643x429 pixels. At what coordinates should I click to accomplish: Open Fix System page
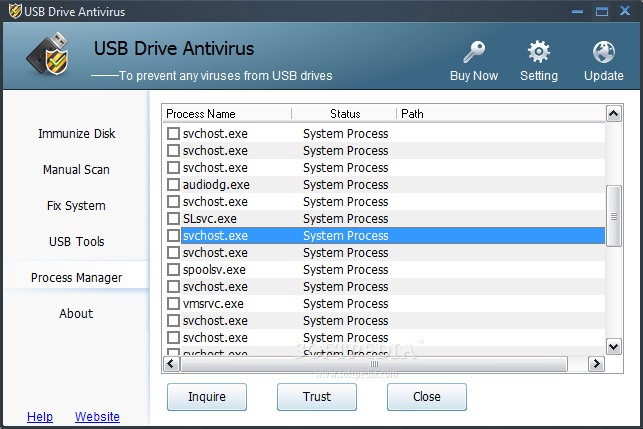pyautogui.click(x=76, y=205)
